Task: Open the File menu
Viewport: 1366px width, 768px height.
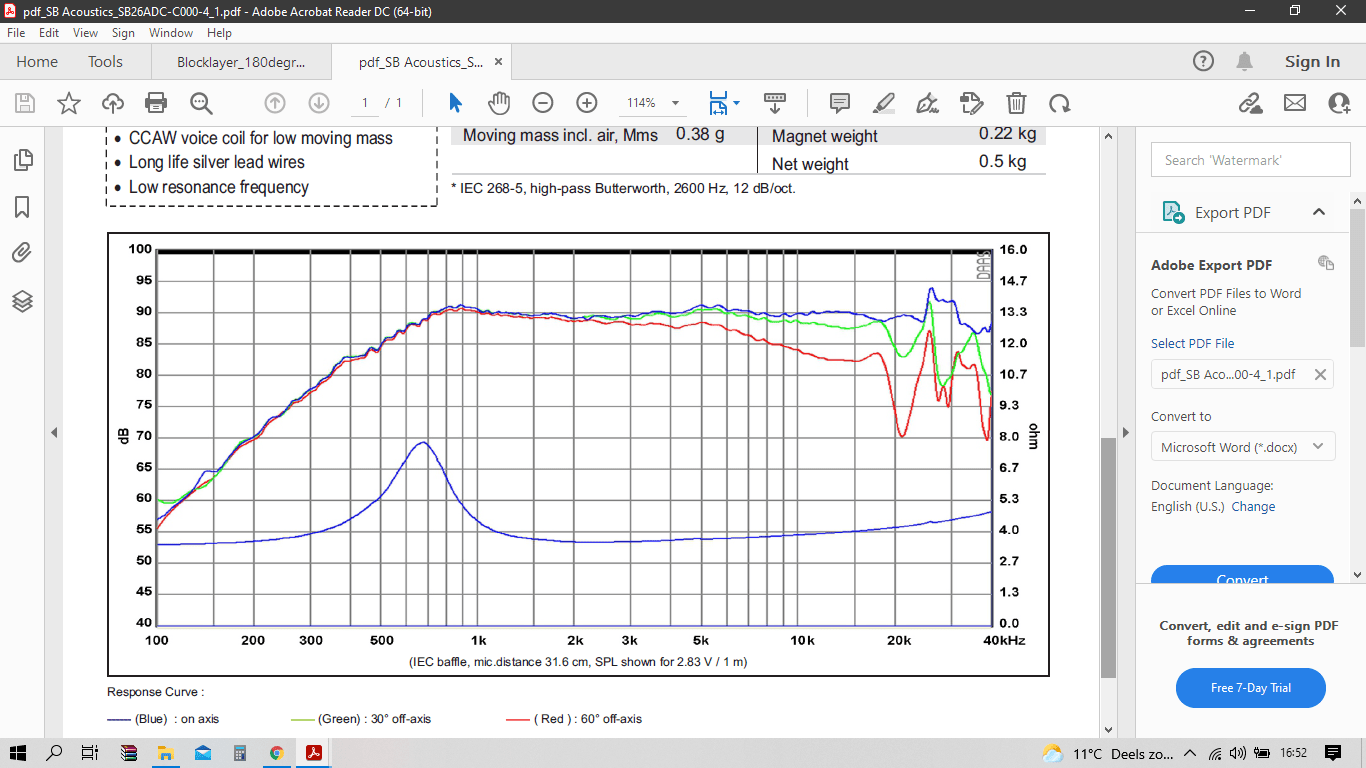Action: point(16,33)
